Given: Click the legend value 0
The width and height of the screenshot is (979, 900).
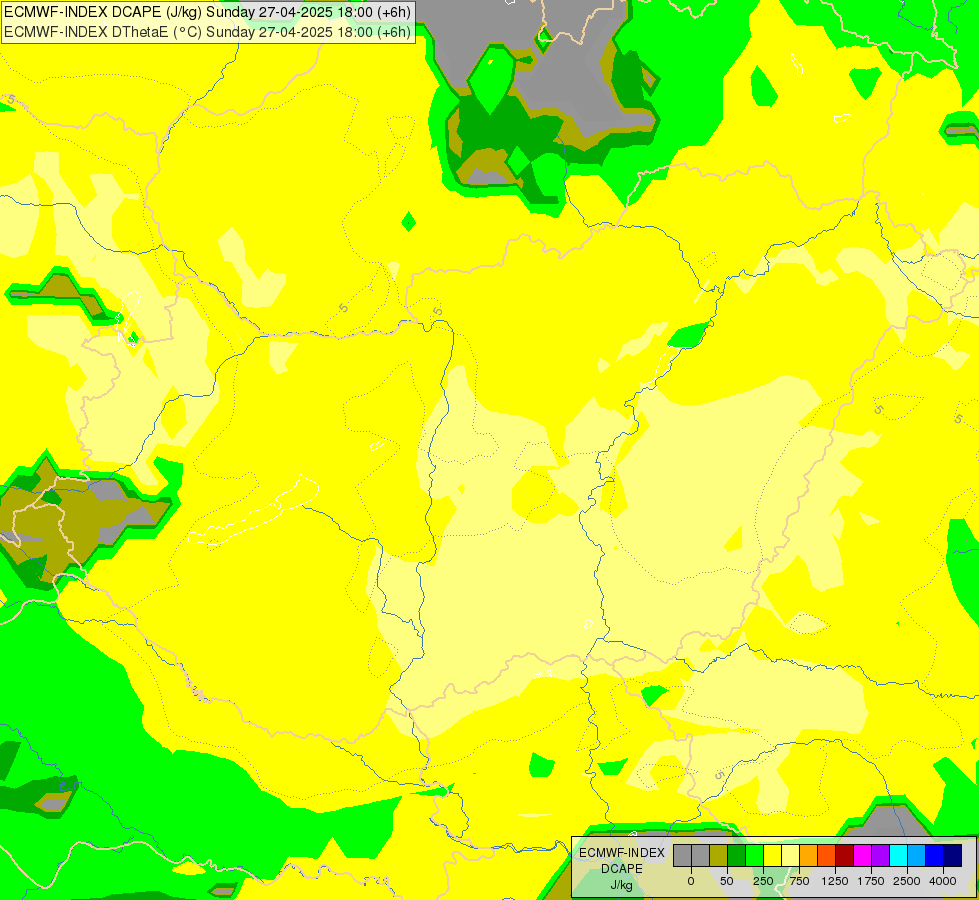Looking at the screenshot, I should 691,881.
